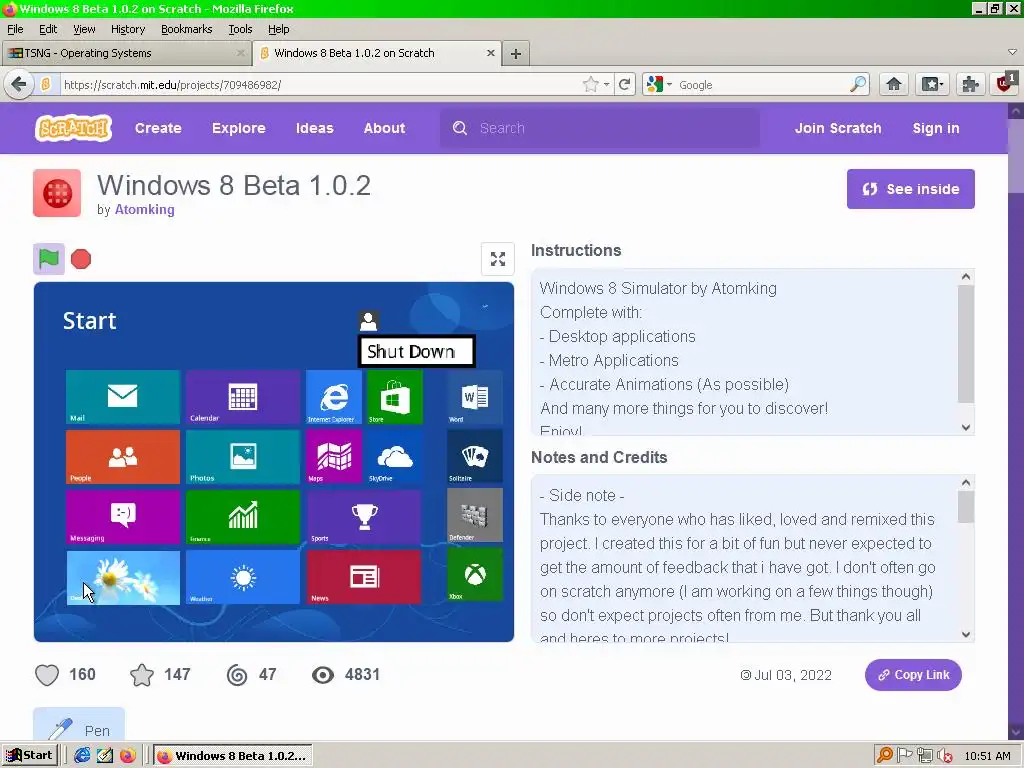1024x768 pixels.
Task: Reload the current page
Action: [625, 84]
